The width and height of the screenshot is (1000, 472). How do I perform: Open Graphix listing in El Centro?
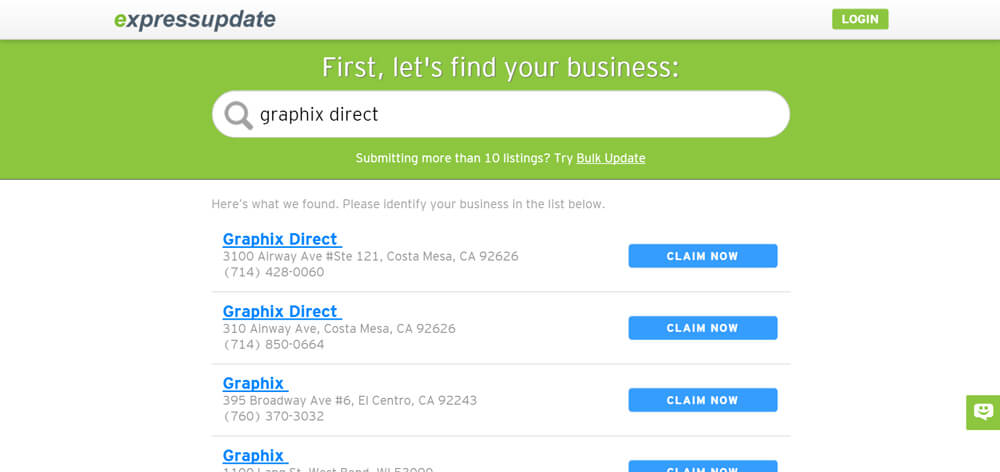254,383
